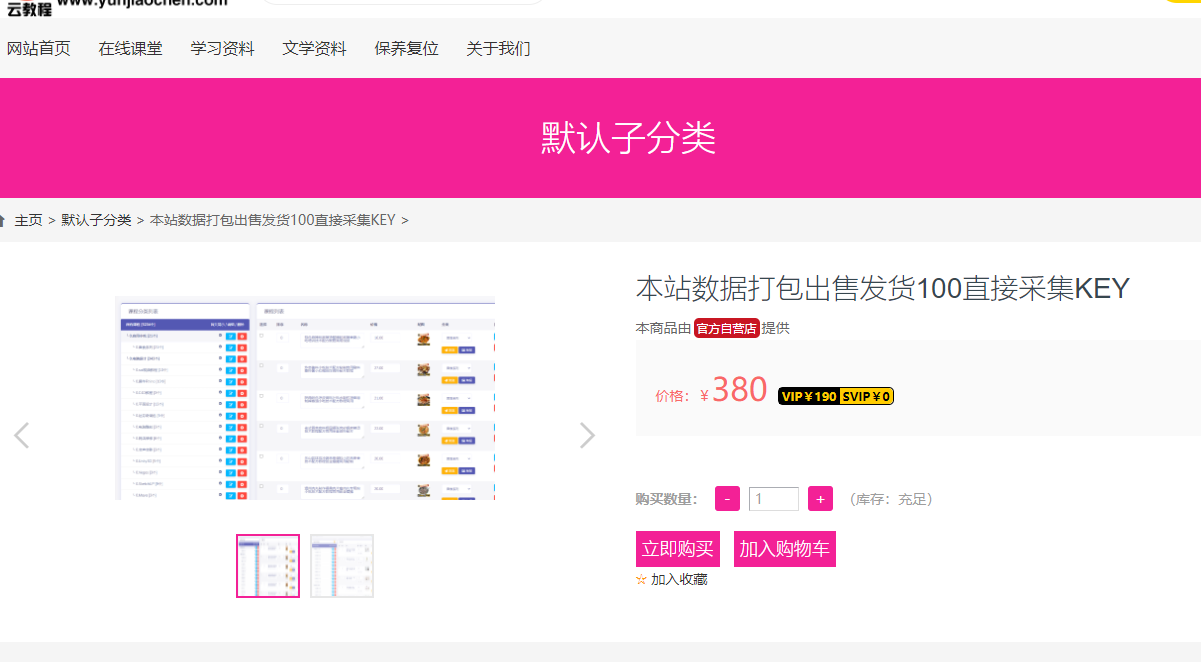Open the 在线课堂 menu item
This screenshot has width=1201, height=662.
tap(130, 48)
